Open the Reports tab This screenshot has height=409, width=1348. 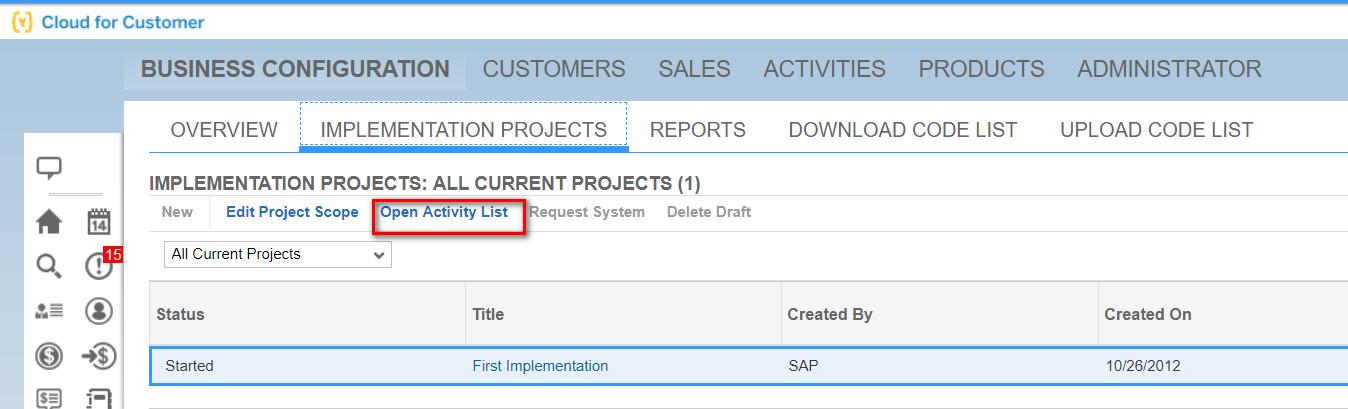pos(697,130)
